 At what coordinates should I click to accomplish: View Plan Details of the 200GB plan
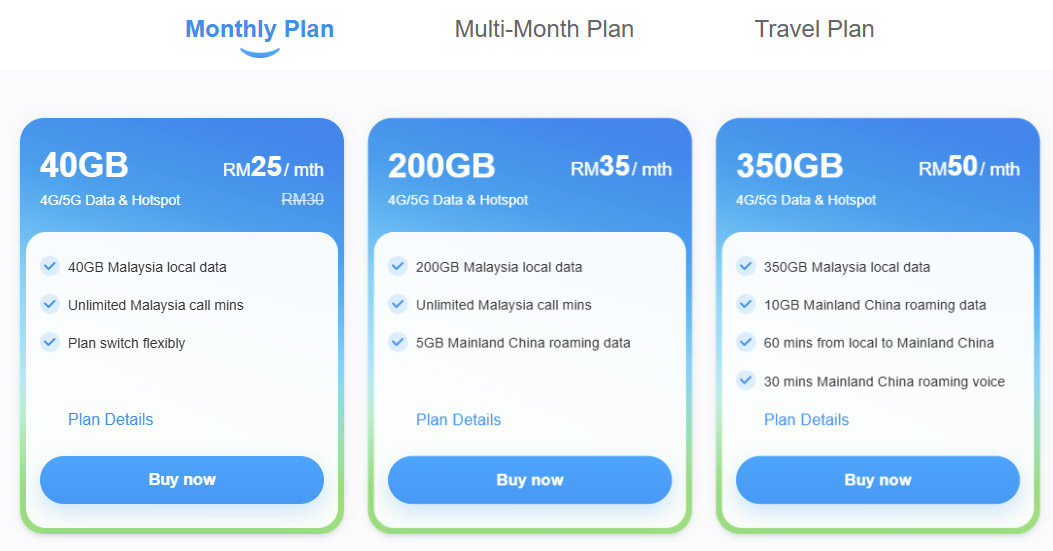(x=458, y=419)
